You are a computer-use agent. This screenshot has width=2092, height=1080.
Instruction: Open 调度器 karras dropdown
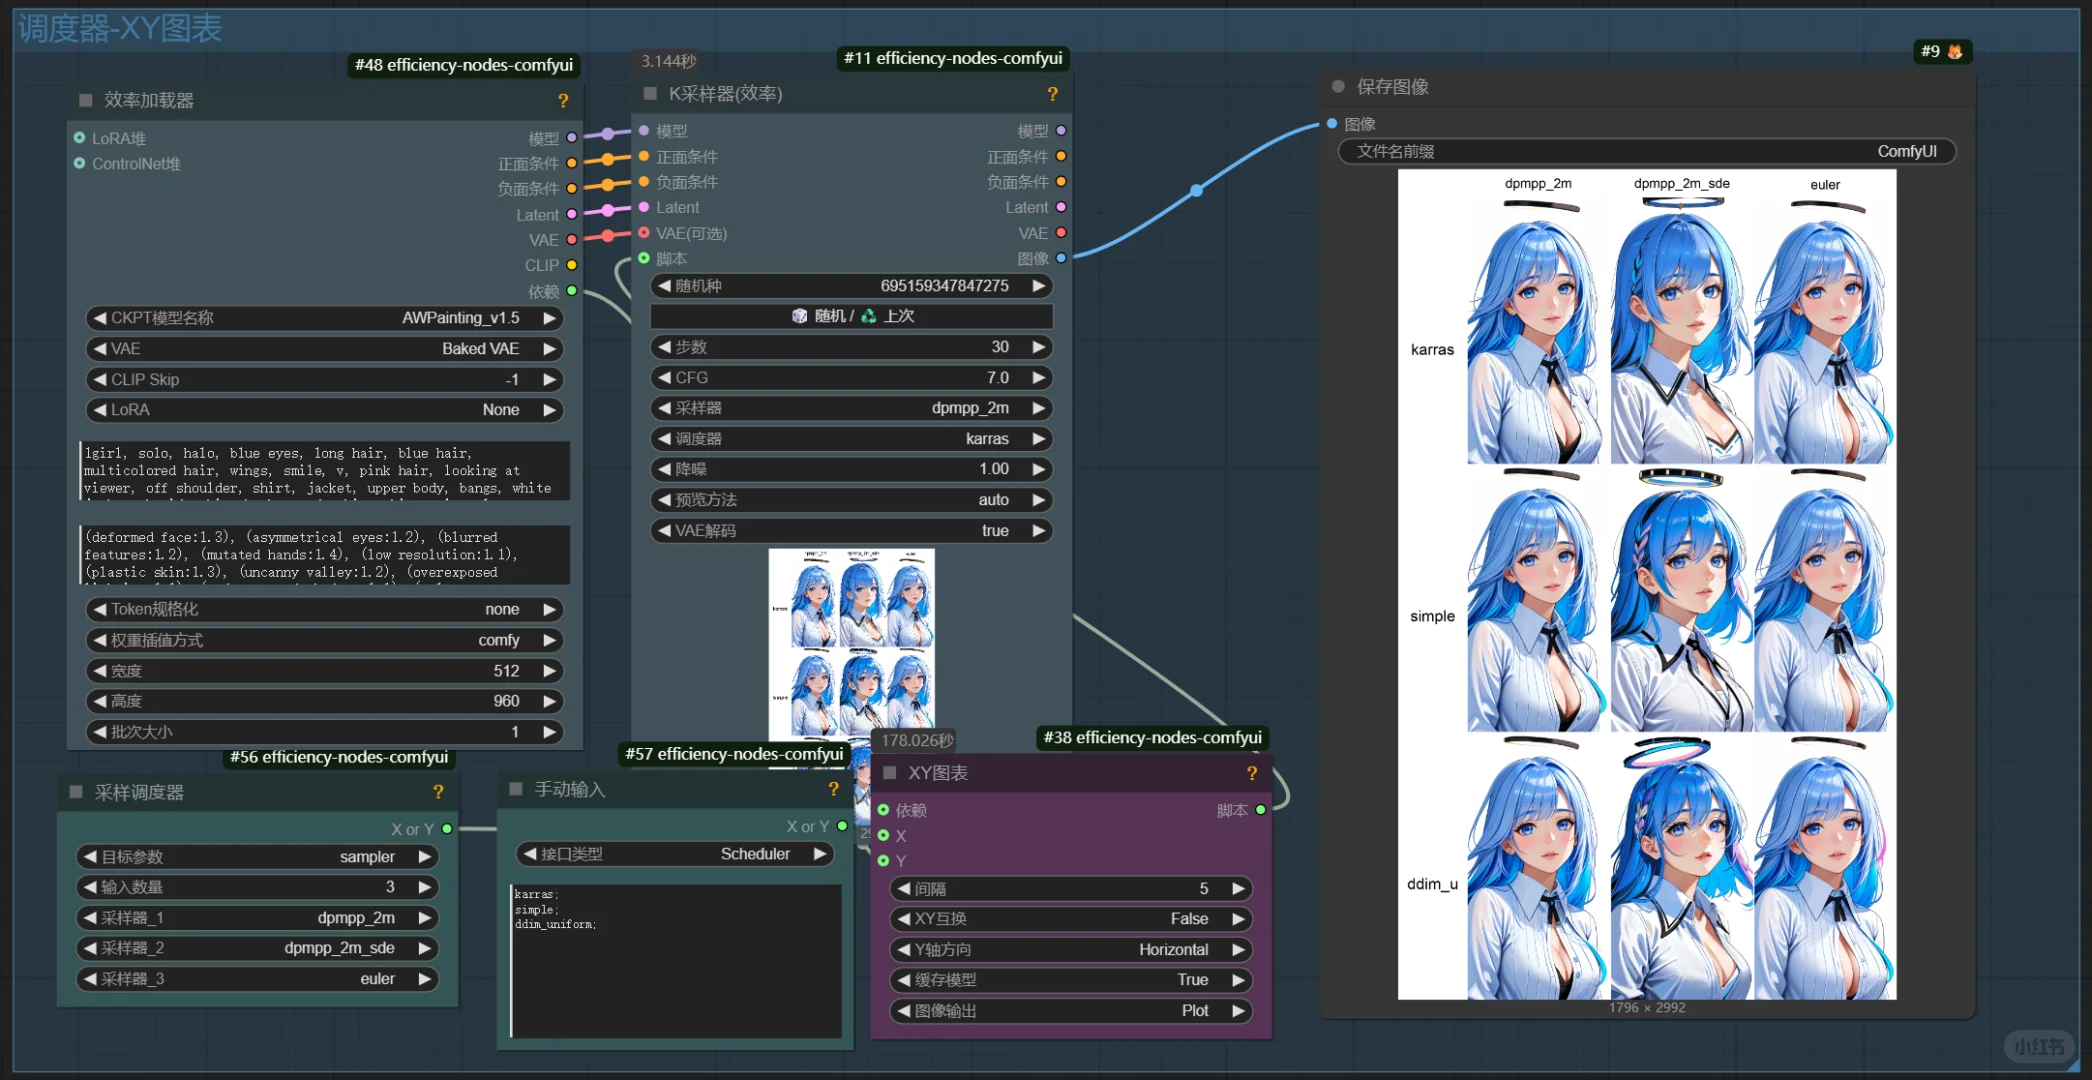(850, 439)
